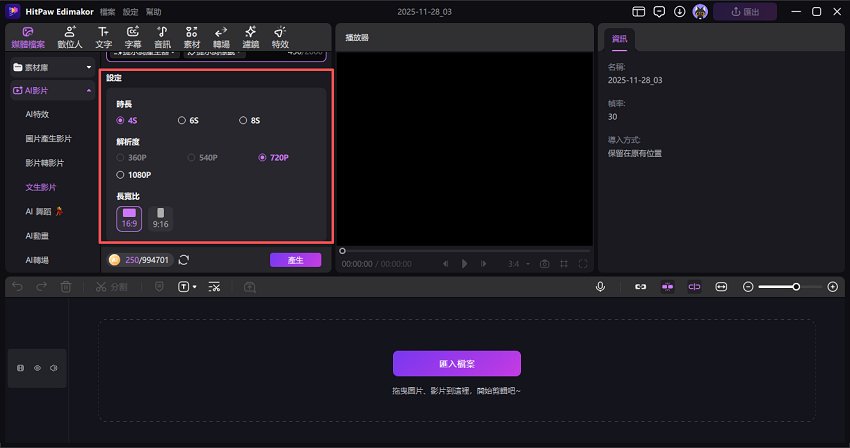Screen dimensions: 850x448
Task: Open the text tool T dropdown arrow
Action: click(x=195, y=287)
